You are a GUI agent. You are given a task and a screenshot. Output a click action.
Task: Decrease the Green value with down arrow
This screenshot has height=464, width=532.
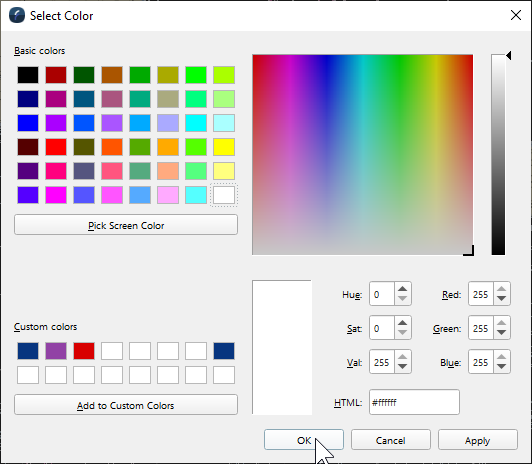click(501, 333)
